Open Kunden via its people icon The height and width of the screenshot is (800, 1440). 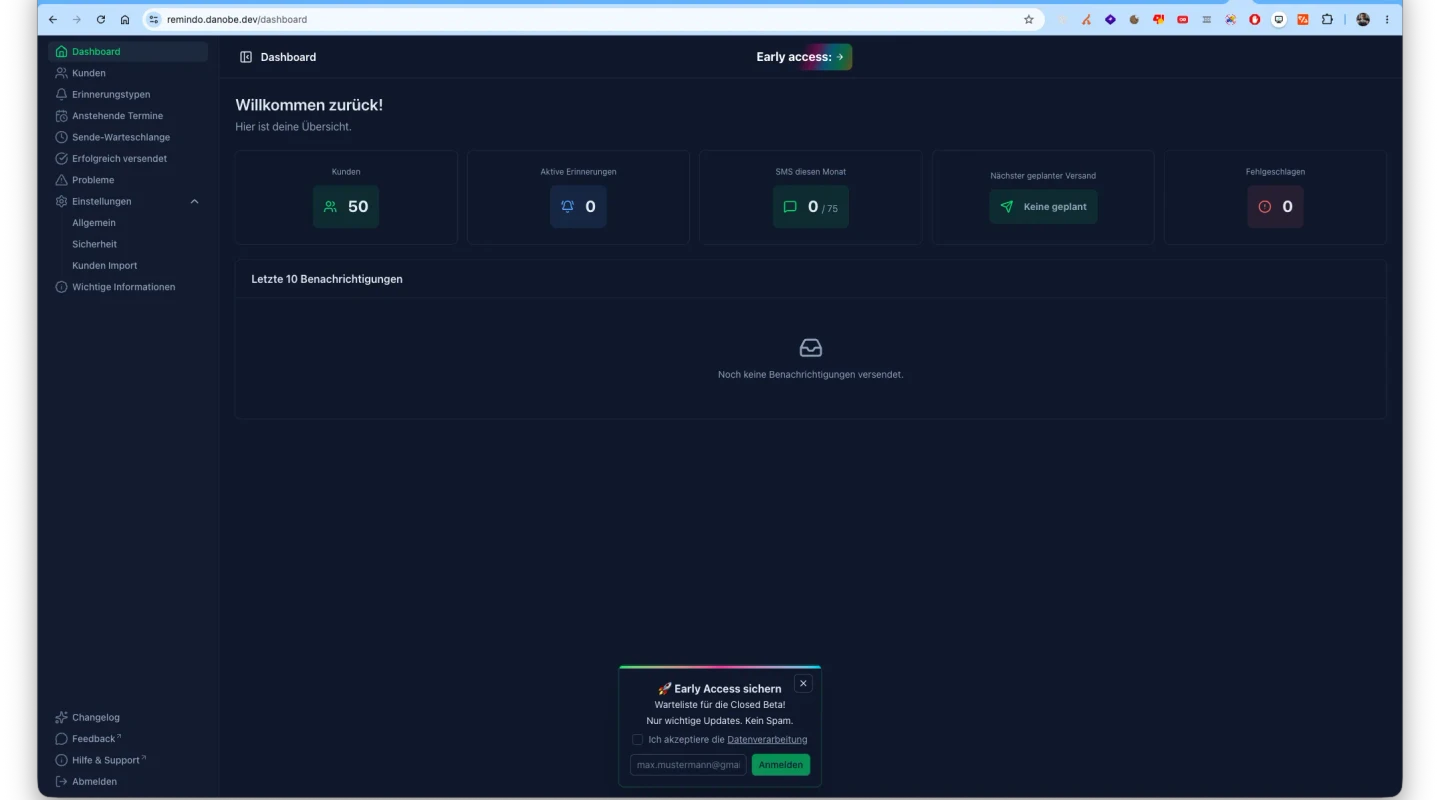tap(62, 73)
